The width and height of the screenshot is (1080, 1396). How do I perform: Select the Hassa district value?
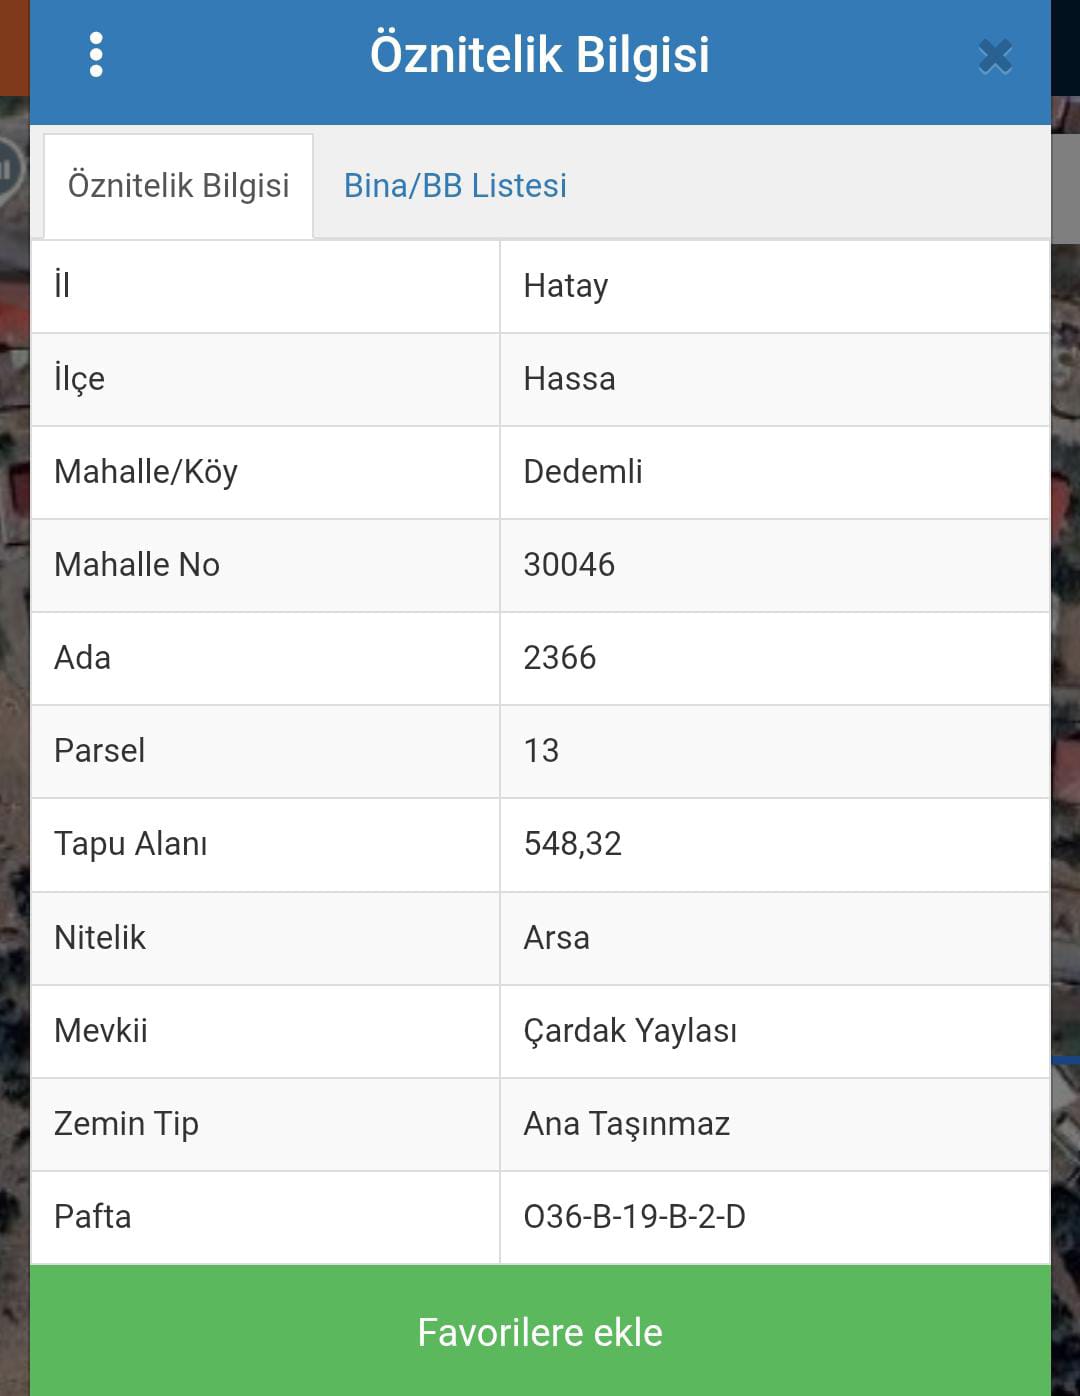click(569, 379)
